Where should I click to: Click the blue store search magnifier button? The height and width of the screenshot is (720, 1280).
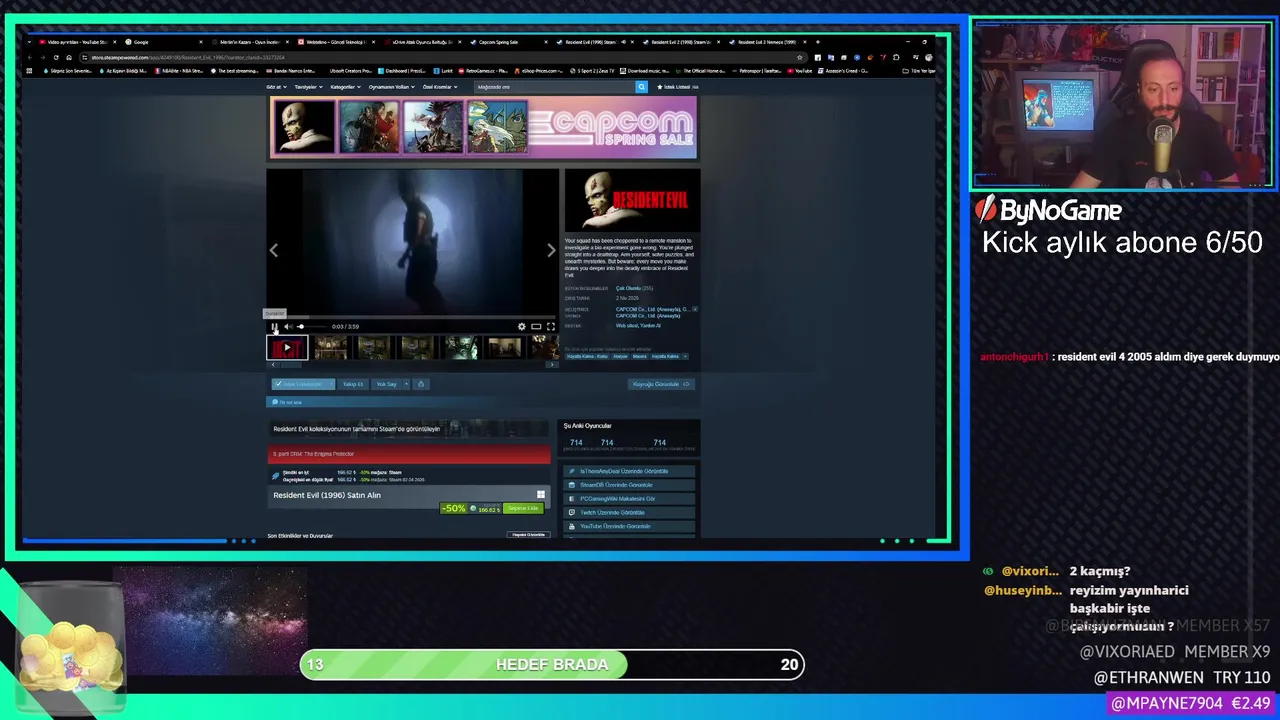click(x=642, y=87)
